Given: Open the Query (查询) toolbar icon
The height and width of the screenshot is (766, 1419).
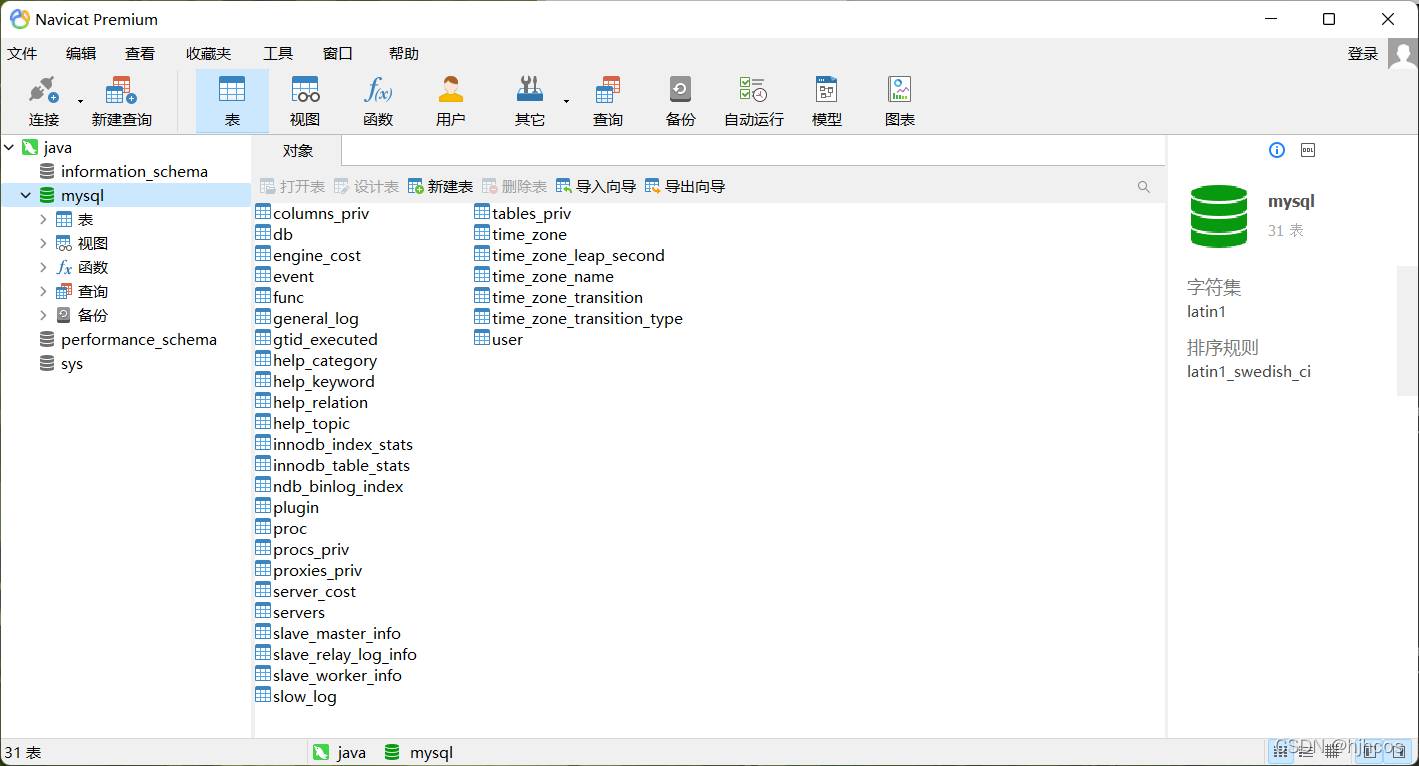Looking at the screenshot, I should (x=608, y=91).
